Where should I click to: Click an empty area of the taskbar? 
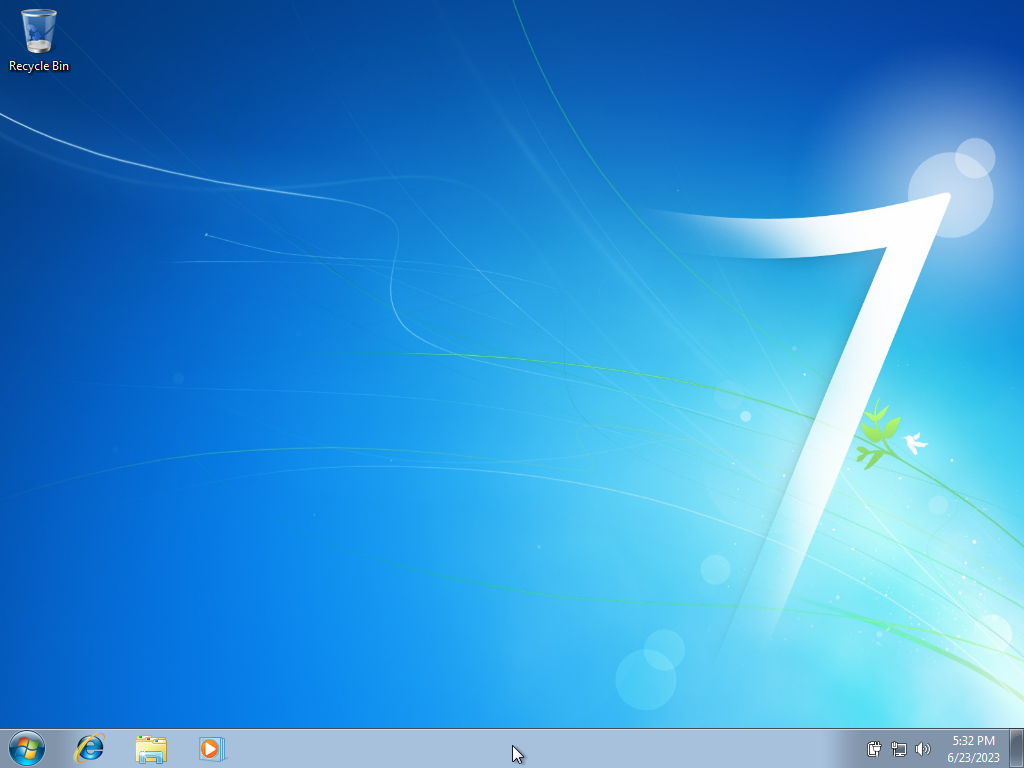click(500, 748)
